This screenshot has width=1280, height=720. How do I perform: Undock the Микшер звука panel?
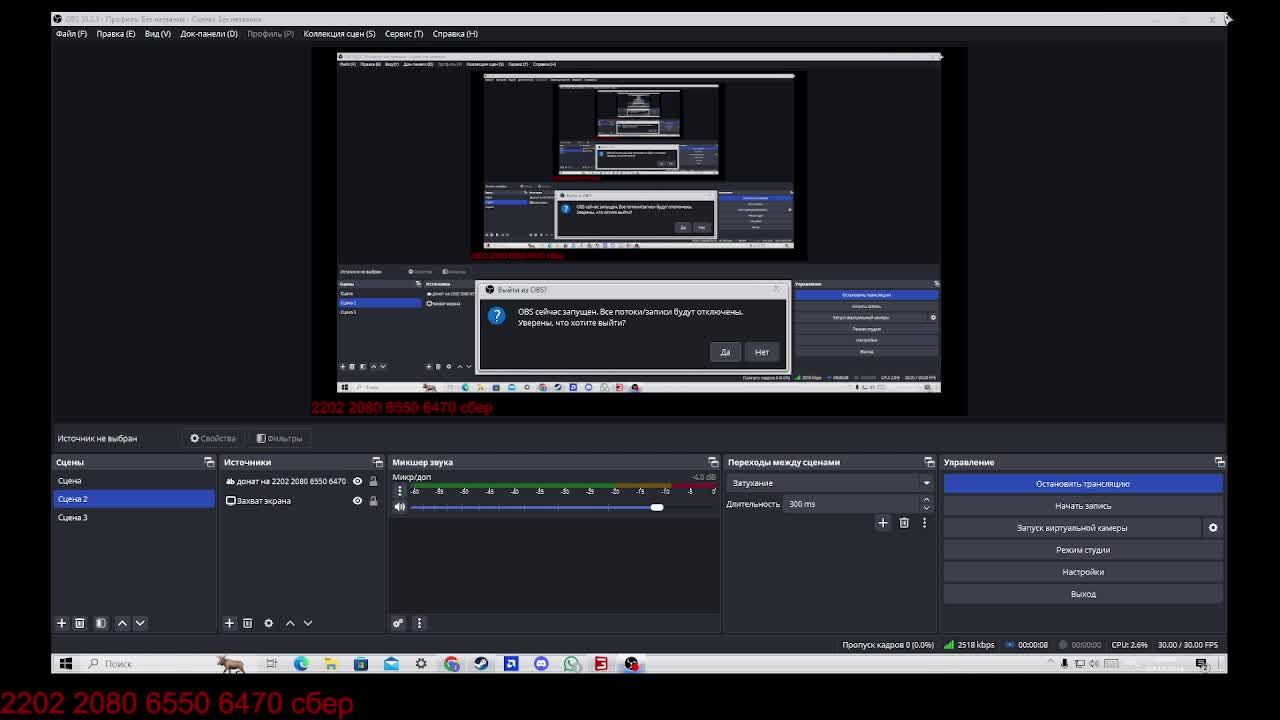tap(713, 462)
